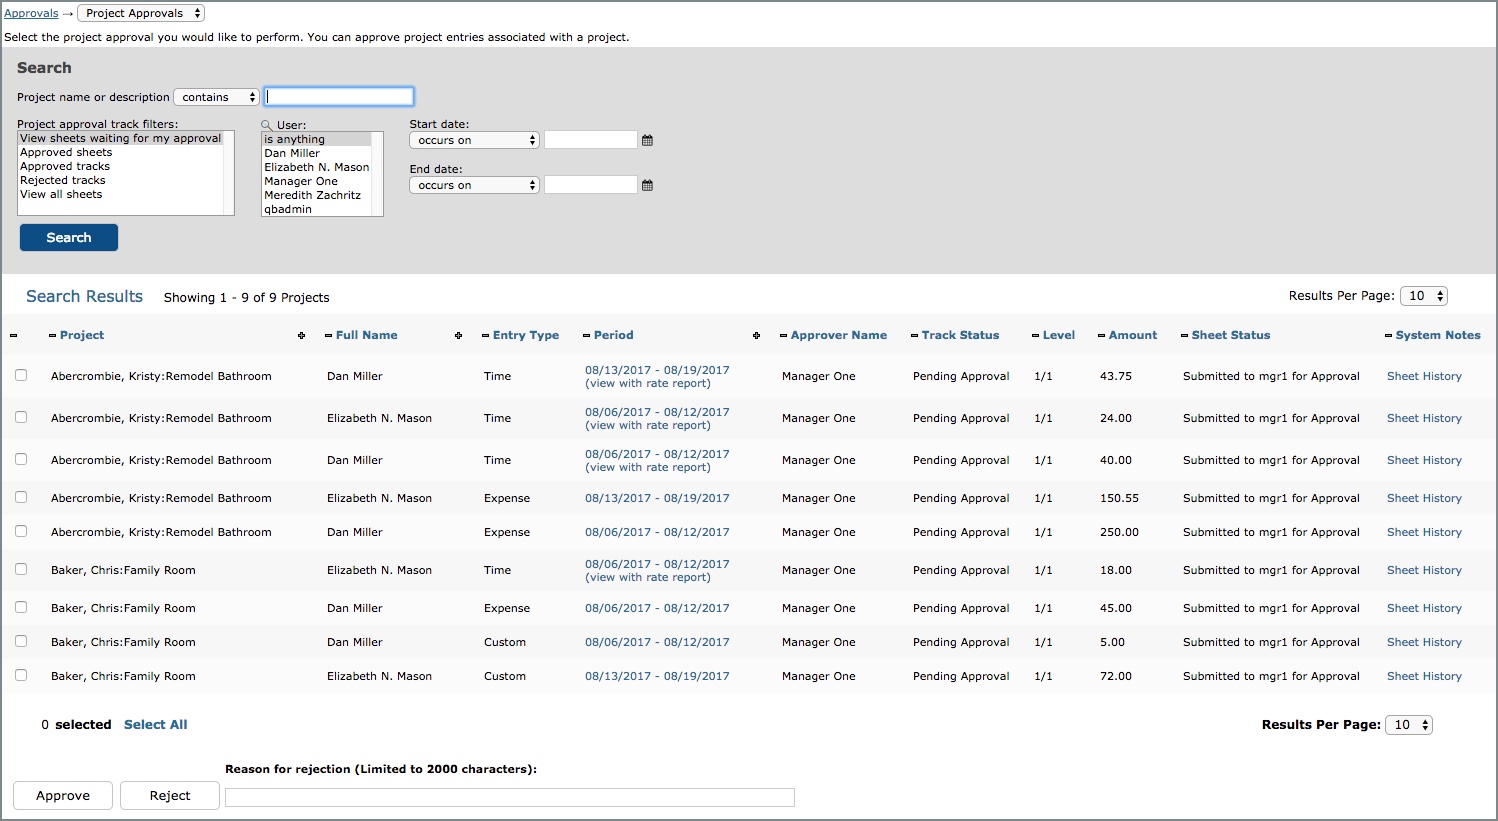The image size is (1498, 821).
Task: Click the Start date input field
Action: pos(591,140)
